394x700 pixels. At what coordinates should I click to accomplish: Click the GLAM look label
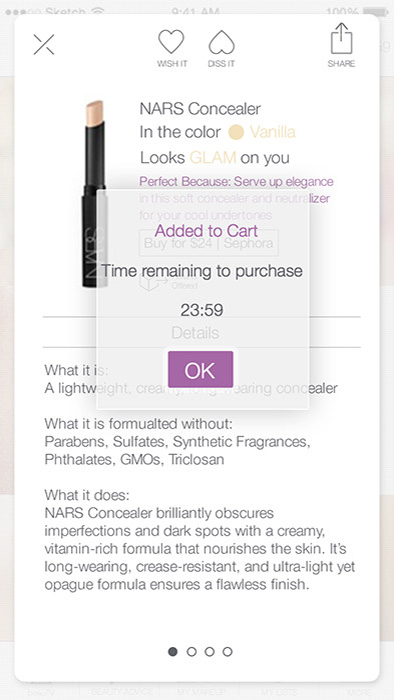click(213, 158)
